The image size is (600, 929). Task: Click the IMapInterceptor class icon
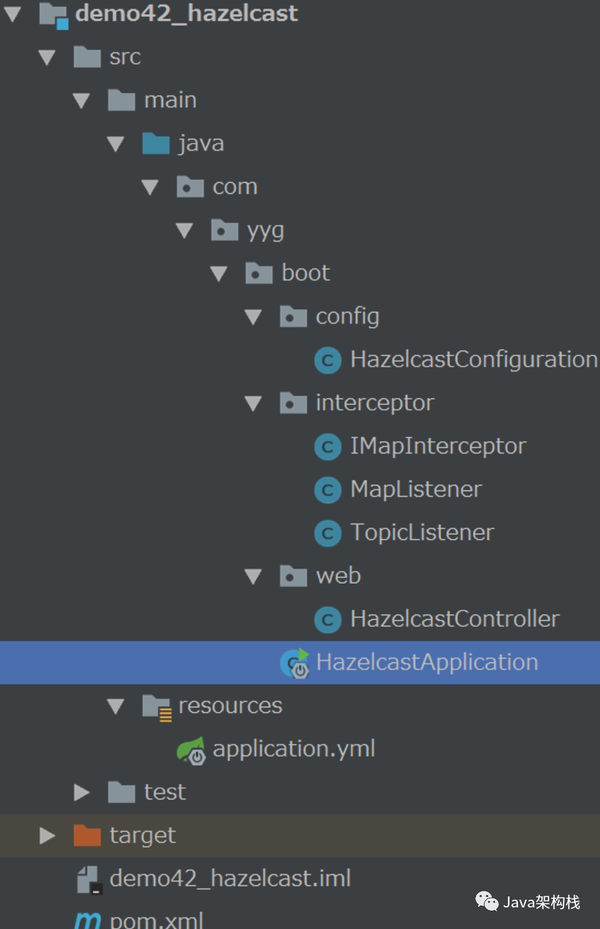pyautogui.click(x=327, y=446)
